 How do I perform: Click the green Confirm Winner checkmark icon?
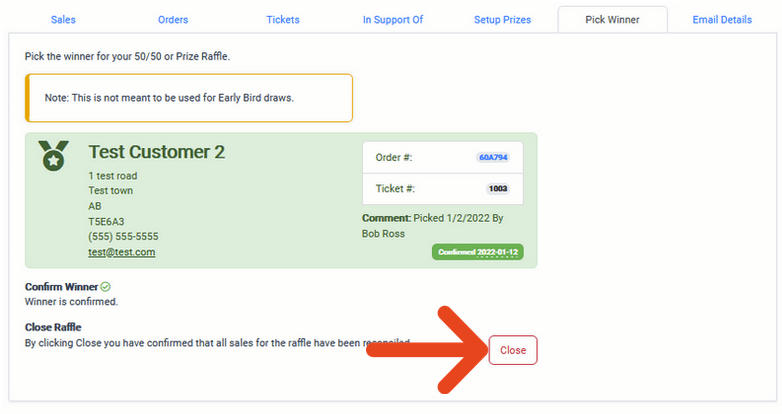coord(105,287)
